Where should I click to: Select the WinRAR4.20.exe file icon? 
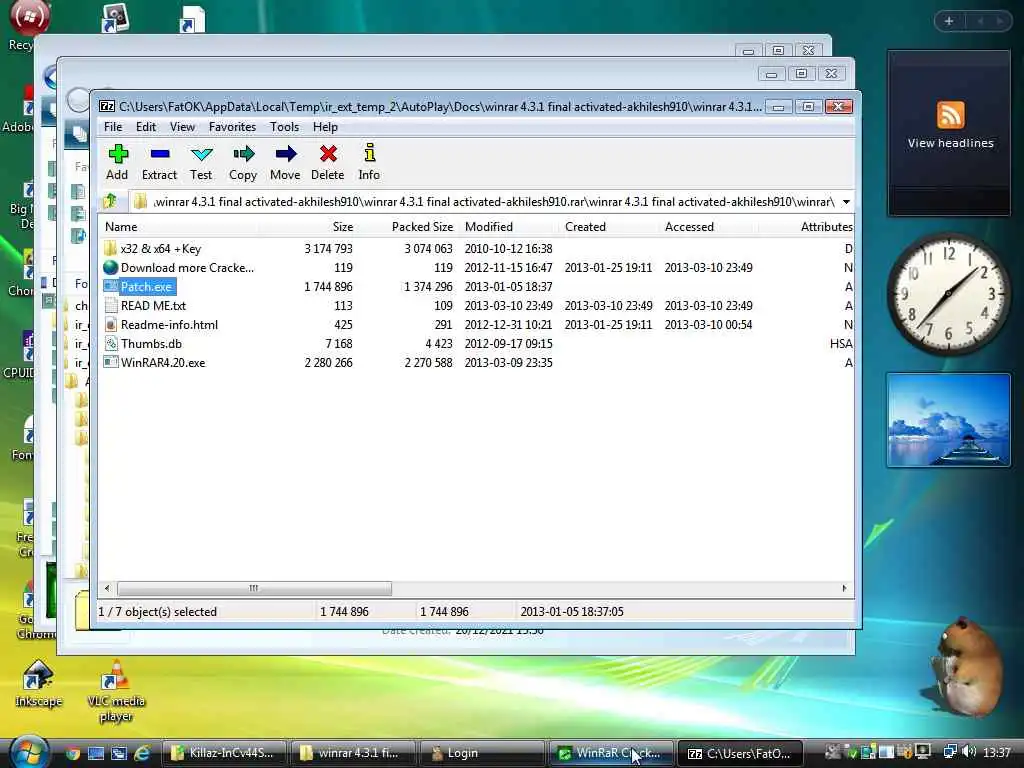click(110, 362)
